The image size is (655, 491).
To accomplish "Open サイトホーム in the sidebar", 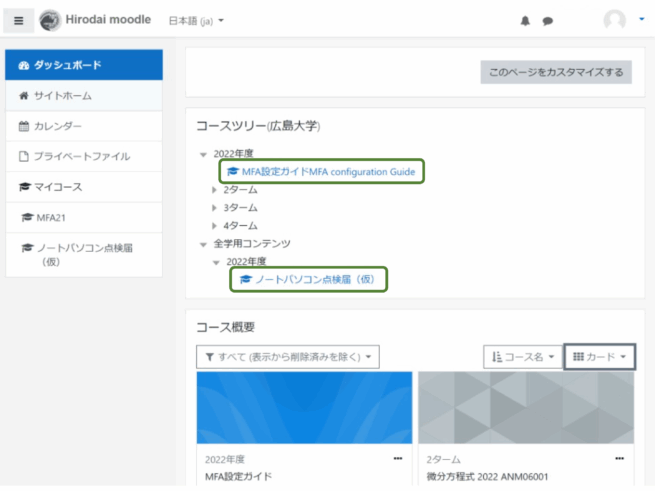I will coord(84,96).
